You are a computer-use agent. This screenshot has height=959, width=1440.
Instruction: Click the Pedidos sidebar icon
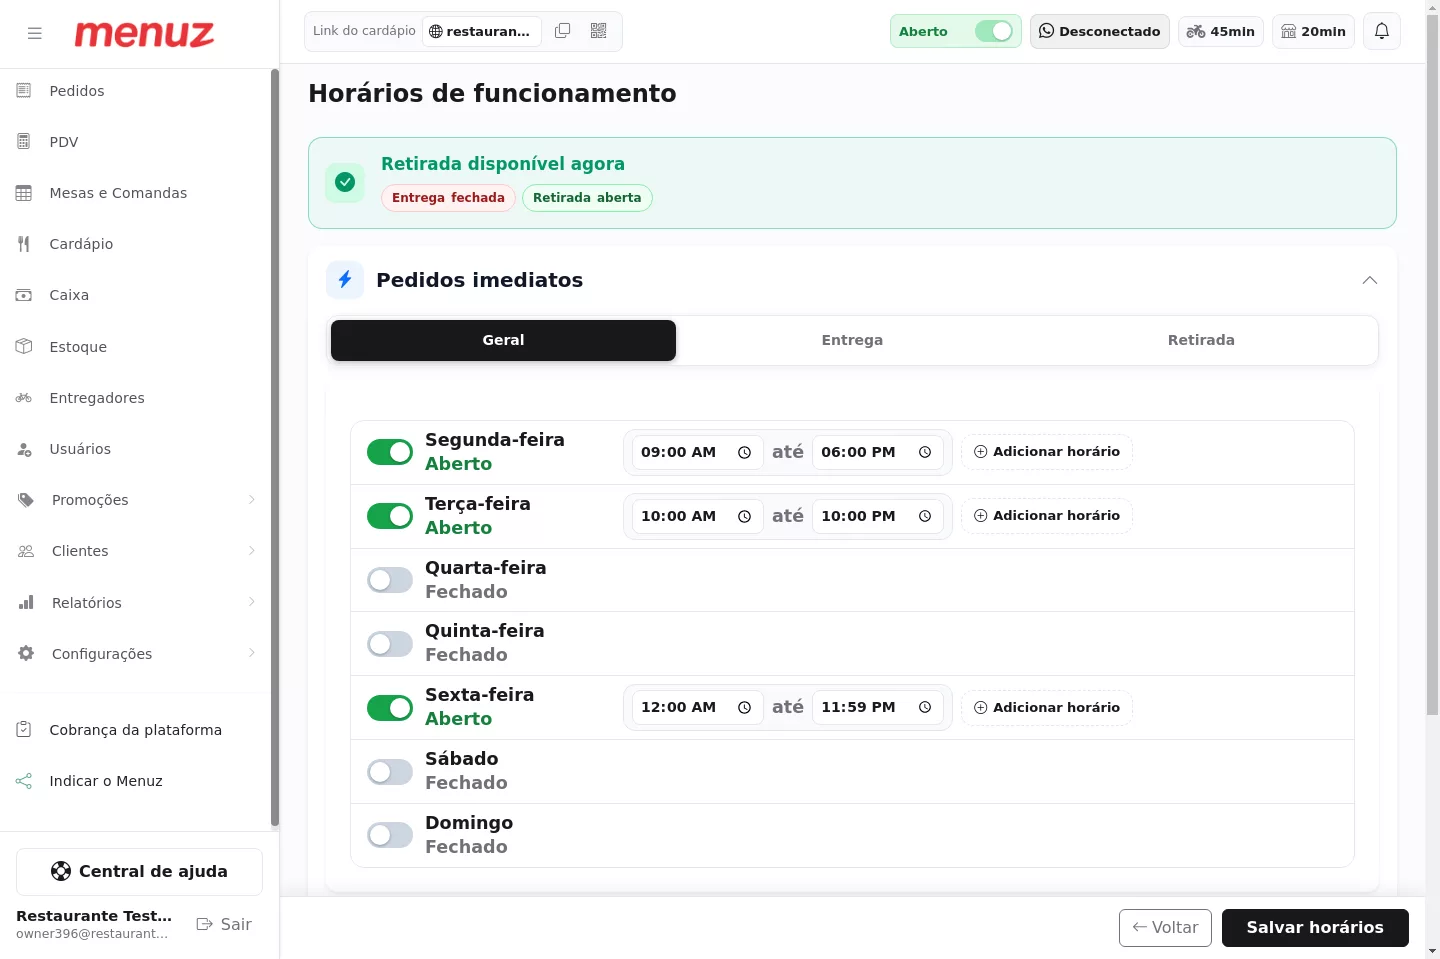(x=24, y=91)
